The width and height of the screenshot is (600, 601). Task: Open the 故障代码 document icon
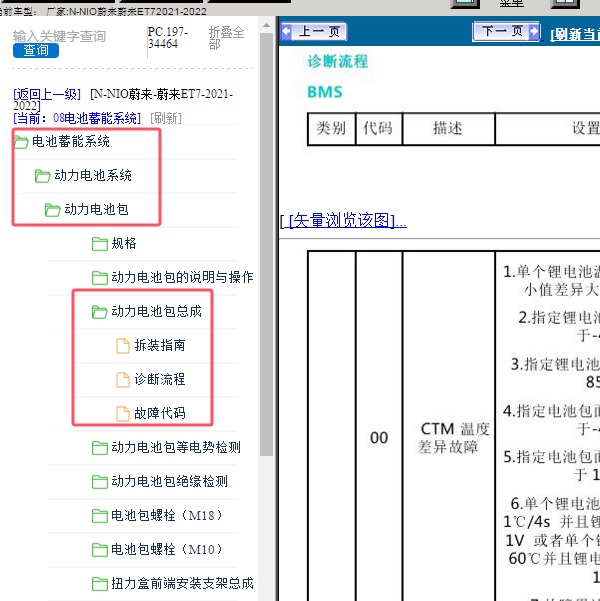click(x=123, y=414)
